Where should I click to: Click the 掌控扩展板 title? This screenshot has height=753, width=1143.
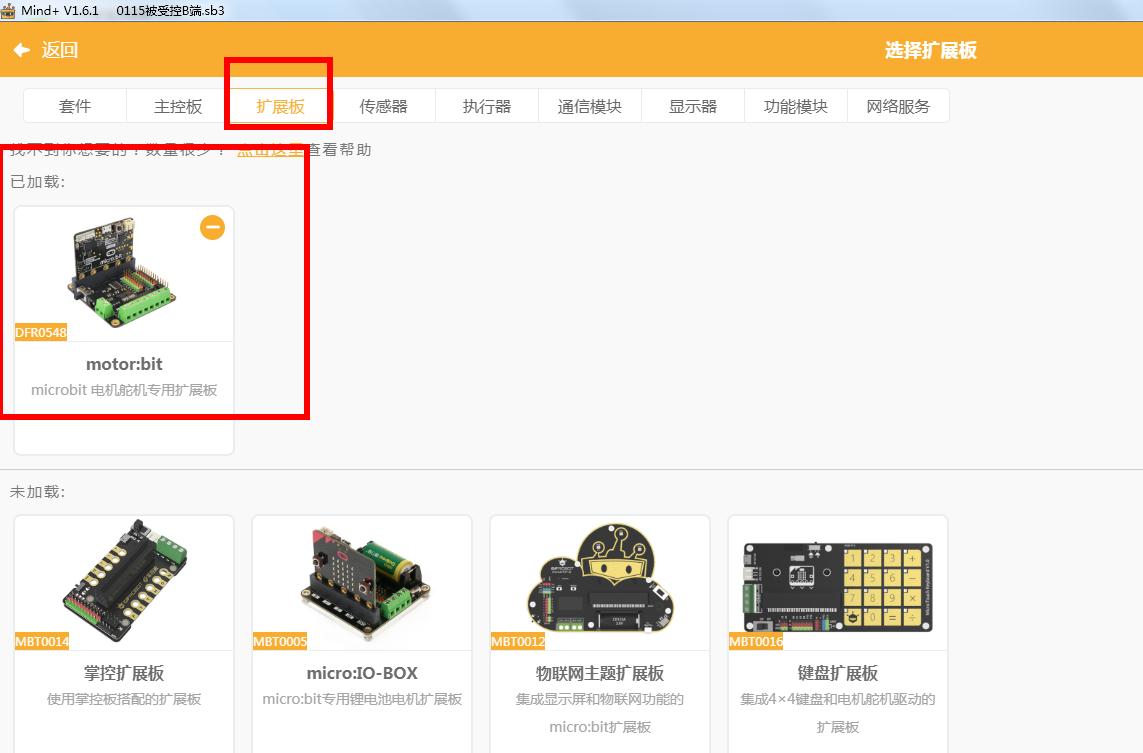[124, 673]
